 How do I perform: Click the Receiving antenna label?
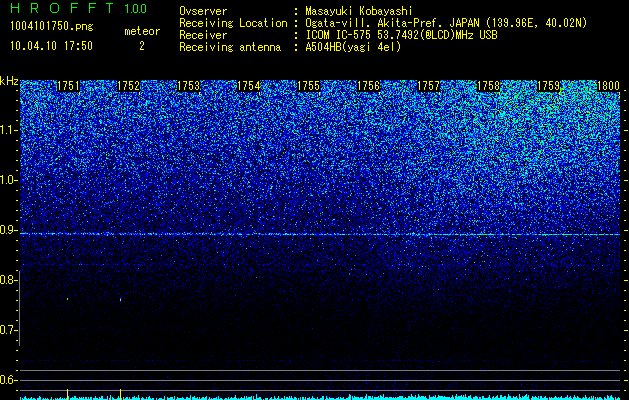pyautogui.click(x=230, y=47)
